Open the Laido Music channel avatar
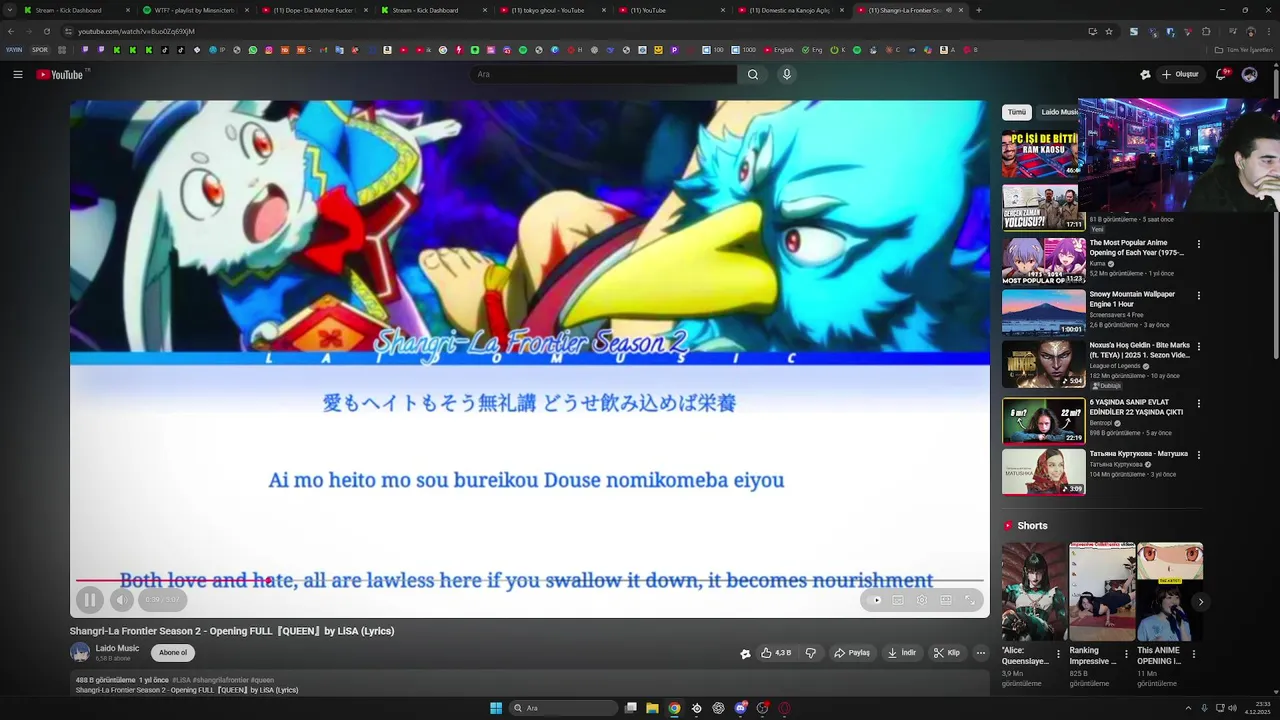 [80, 653]
